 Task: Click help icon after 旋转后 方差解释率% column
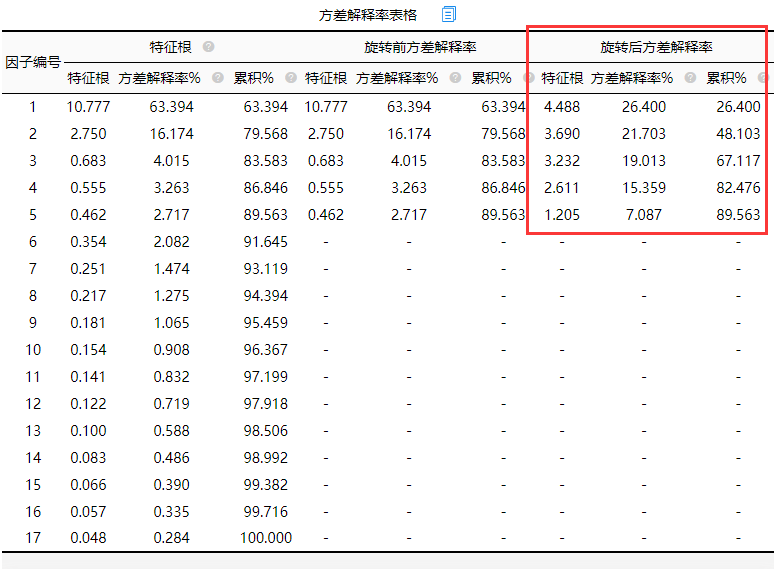coord(691,78)
